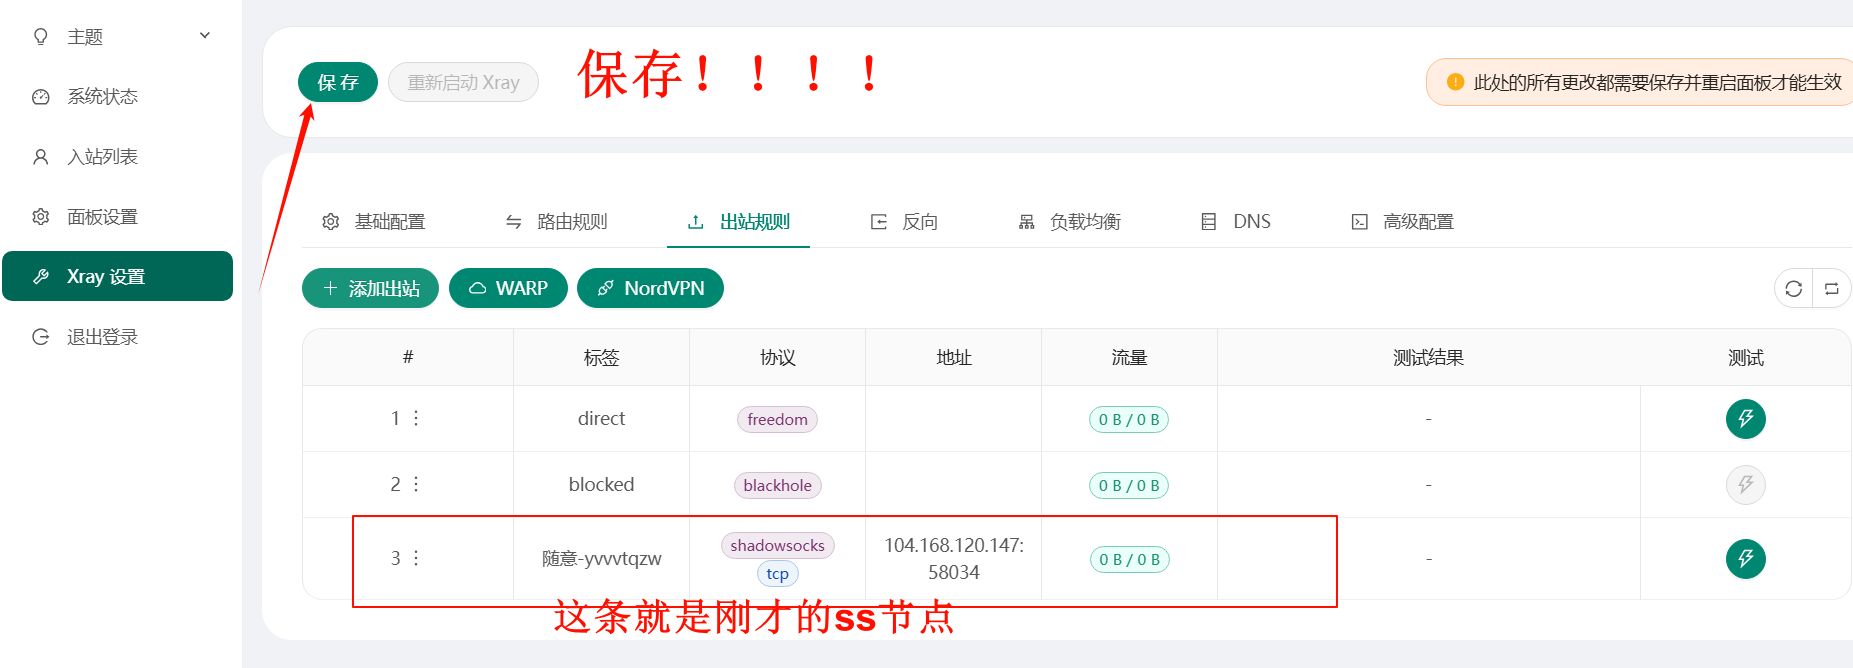
Task: Click the wrench icon beside Xray 设置
Action: tap(41, 277)
